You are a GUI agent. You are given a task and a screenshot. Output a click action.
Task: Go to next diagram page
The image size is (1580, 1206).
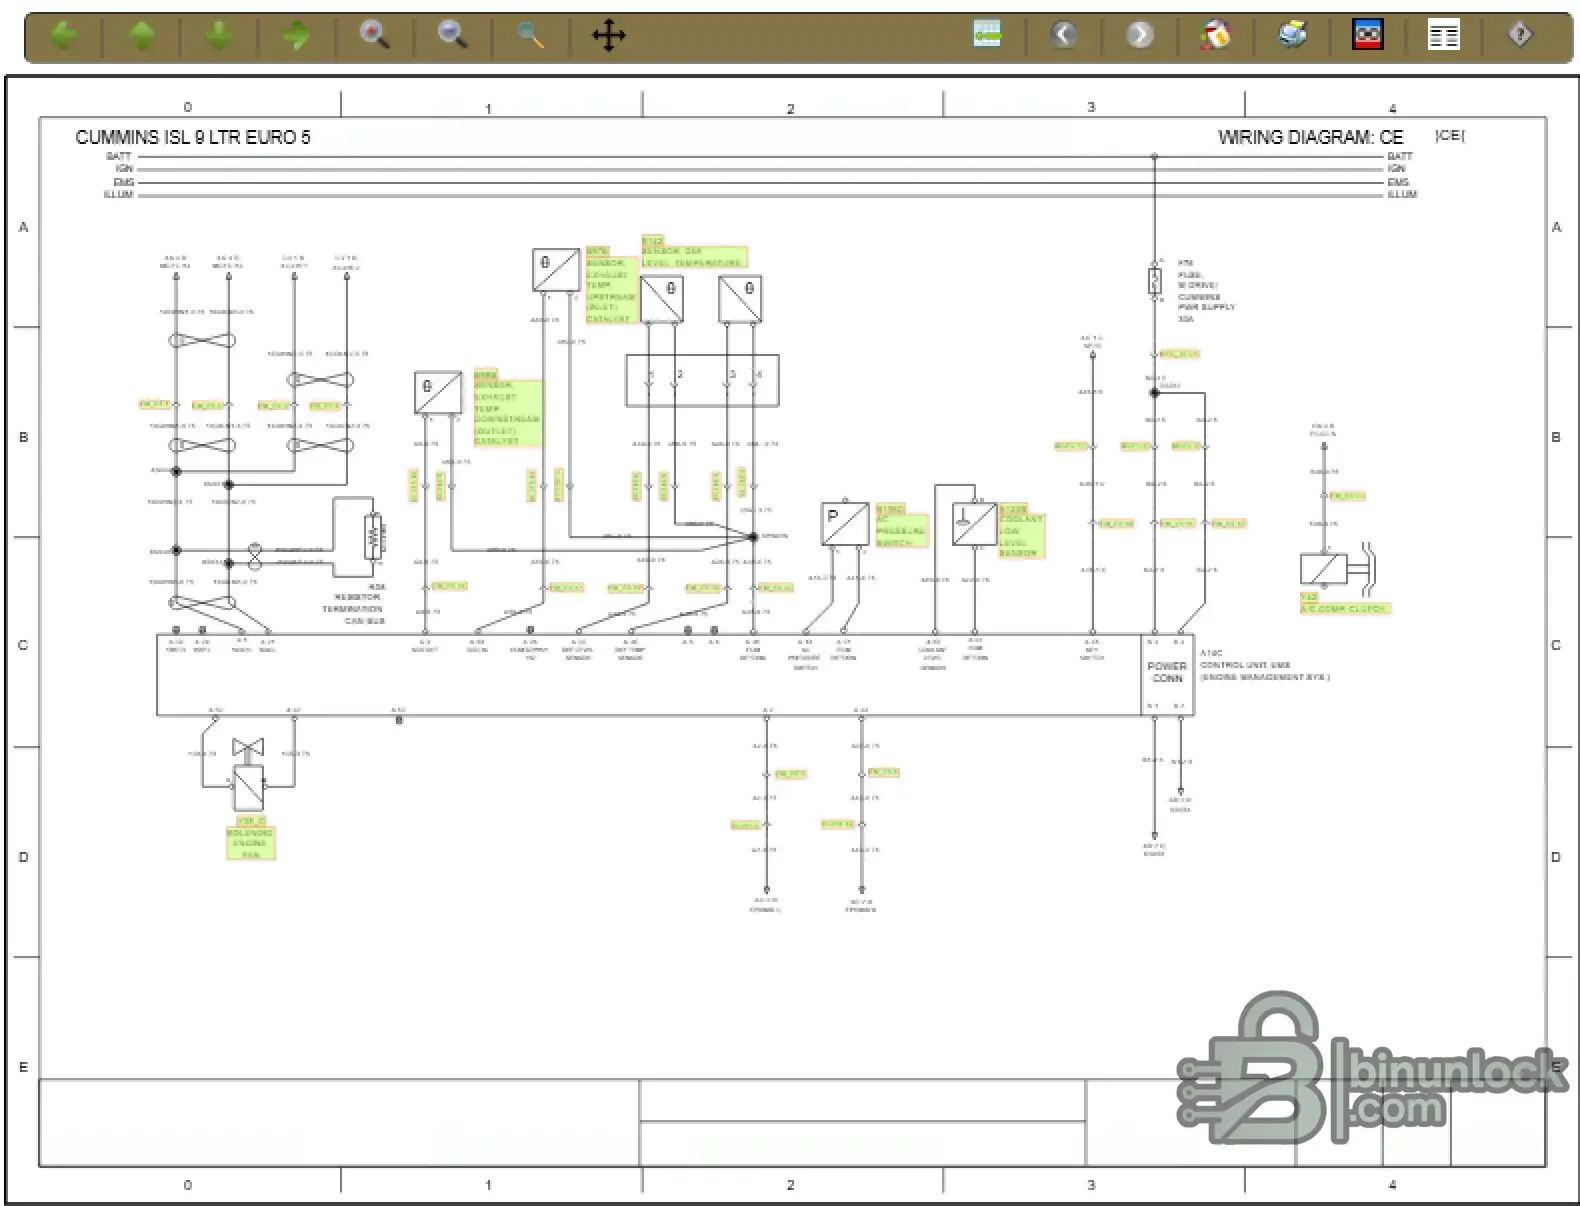coord(1140,36)
